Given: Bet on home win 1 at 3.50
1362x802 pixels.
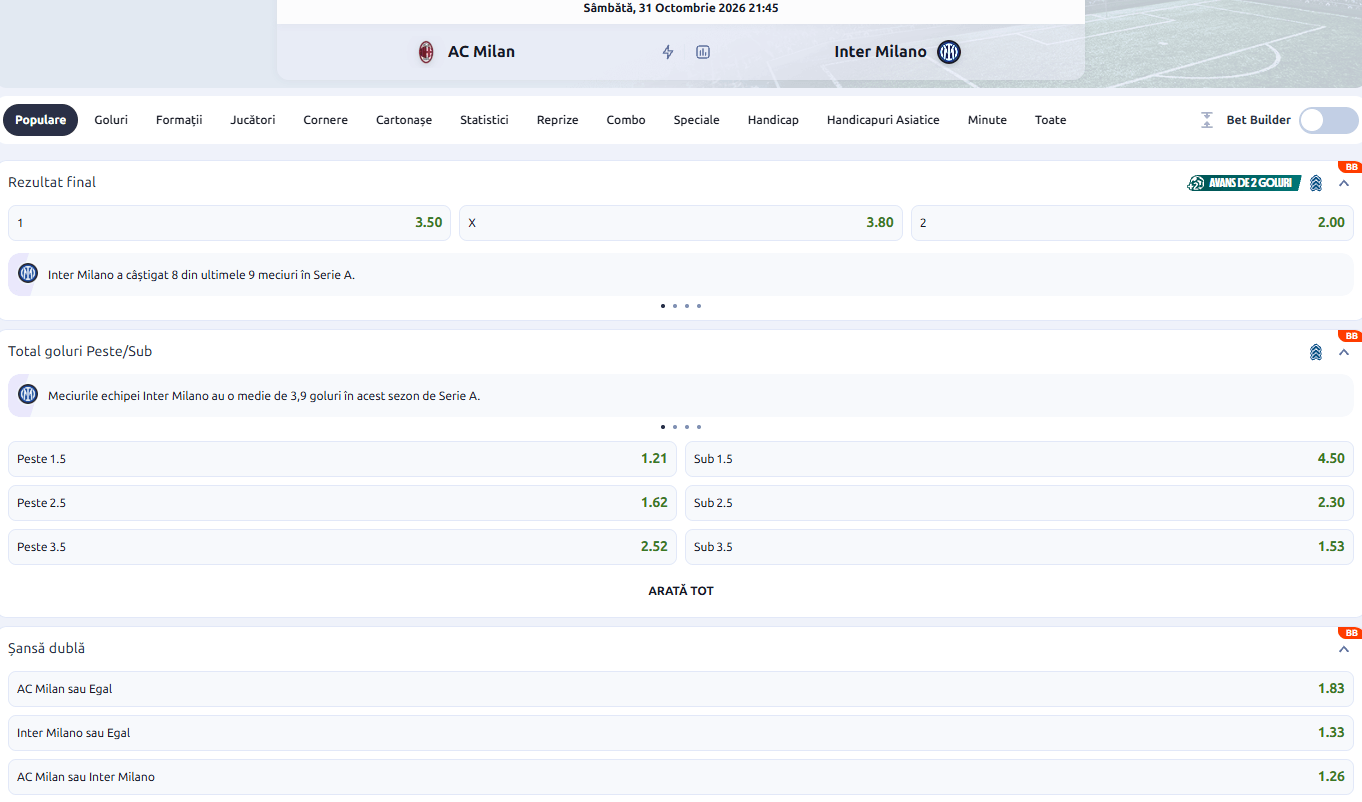Looking at the screenshot, I should pyautogui.click(x=229, y=223).
